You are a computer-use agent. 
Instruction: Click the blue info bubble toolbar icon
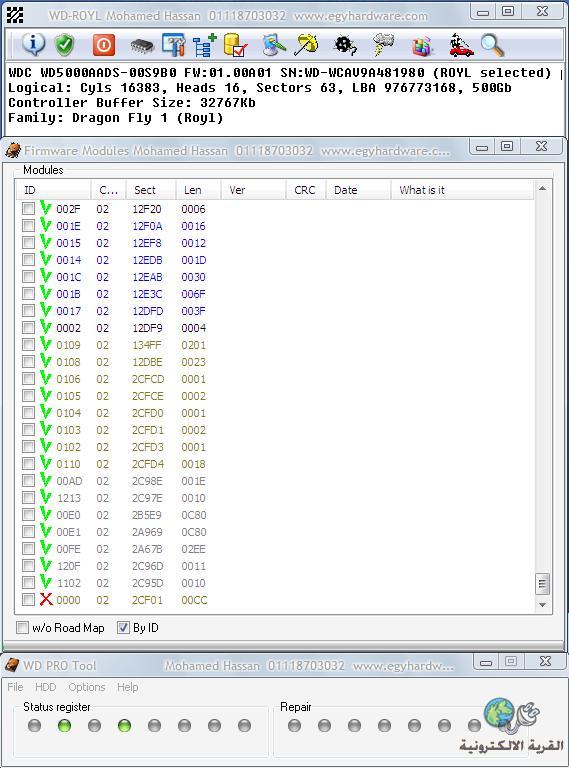pyautogui.click(x=33, y=45)
